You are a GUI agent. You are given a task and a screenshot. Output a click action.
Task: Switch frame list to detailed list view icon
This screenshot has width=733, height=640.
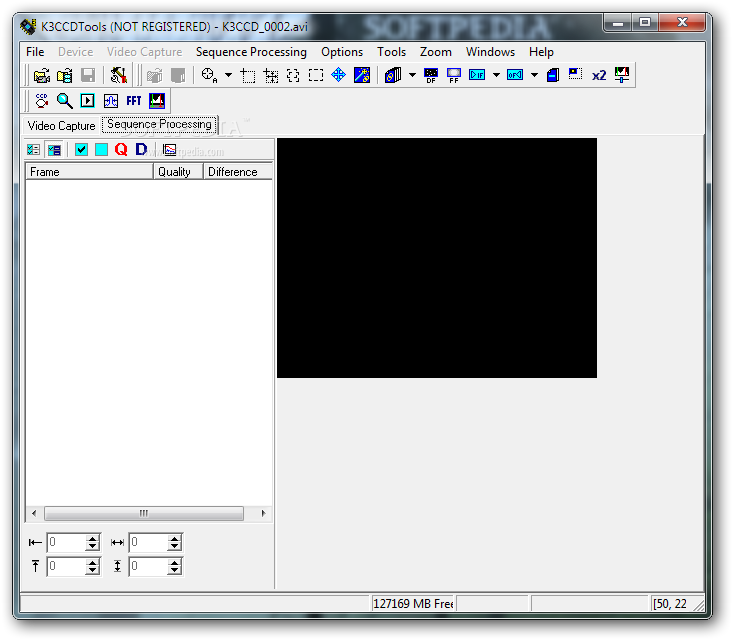54,150
